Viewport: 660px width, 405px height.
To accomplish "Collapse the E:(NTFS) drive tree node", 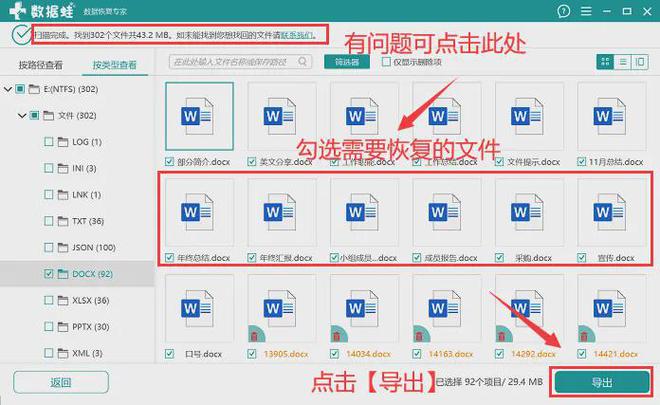I will coord(8,89).
